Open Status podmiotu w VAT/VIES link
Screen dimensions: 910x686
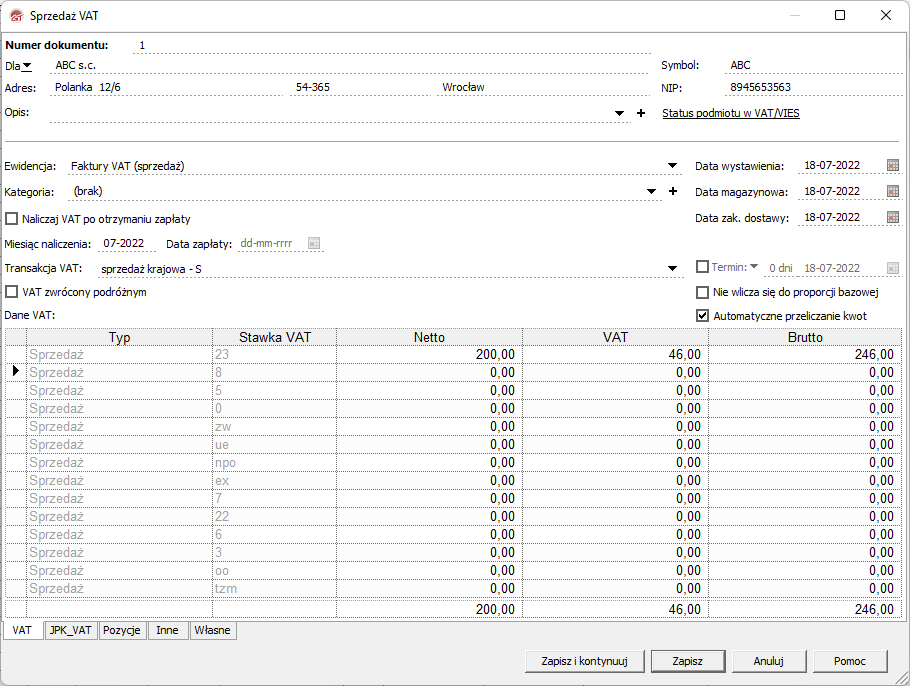(x=731, y=113)
